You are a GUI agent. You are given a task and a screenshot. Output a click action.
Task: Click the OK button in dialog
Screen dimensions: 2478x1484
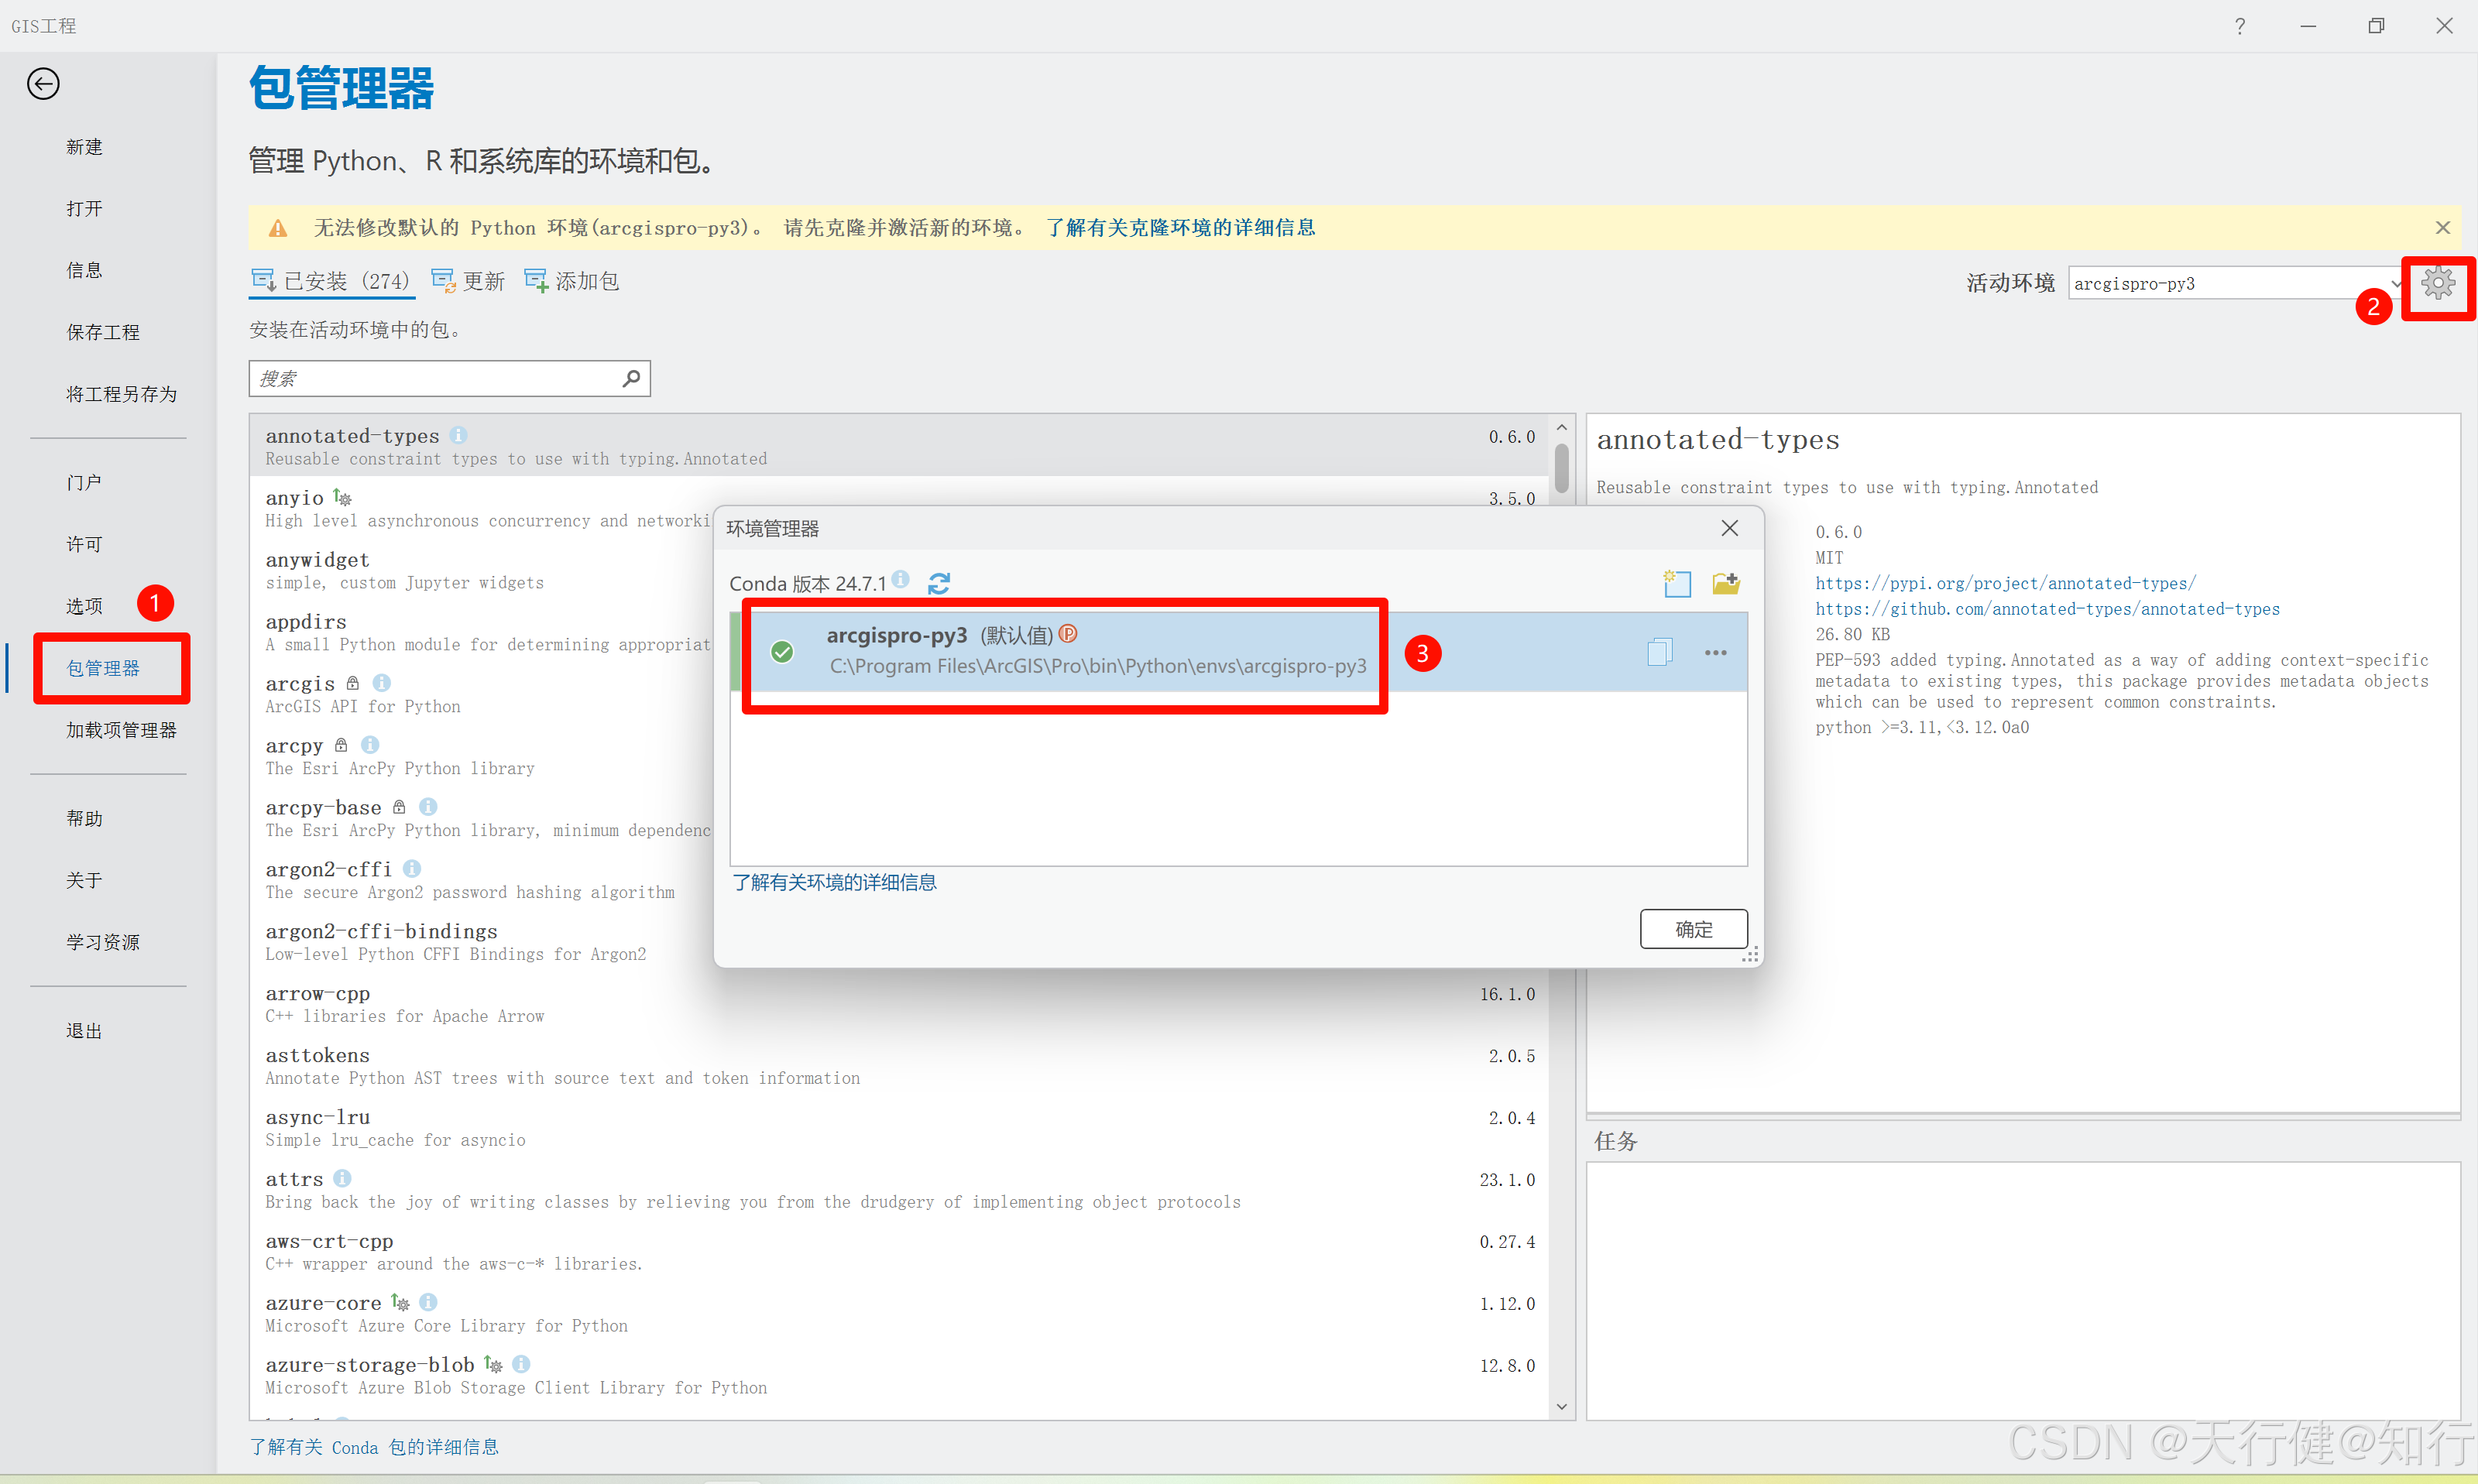(x=1693, y=929)
